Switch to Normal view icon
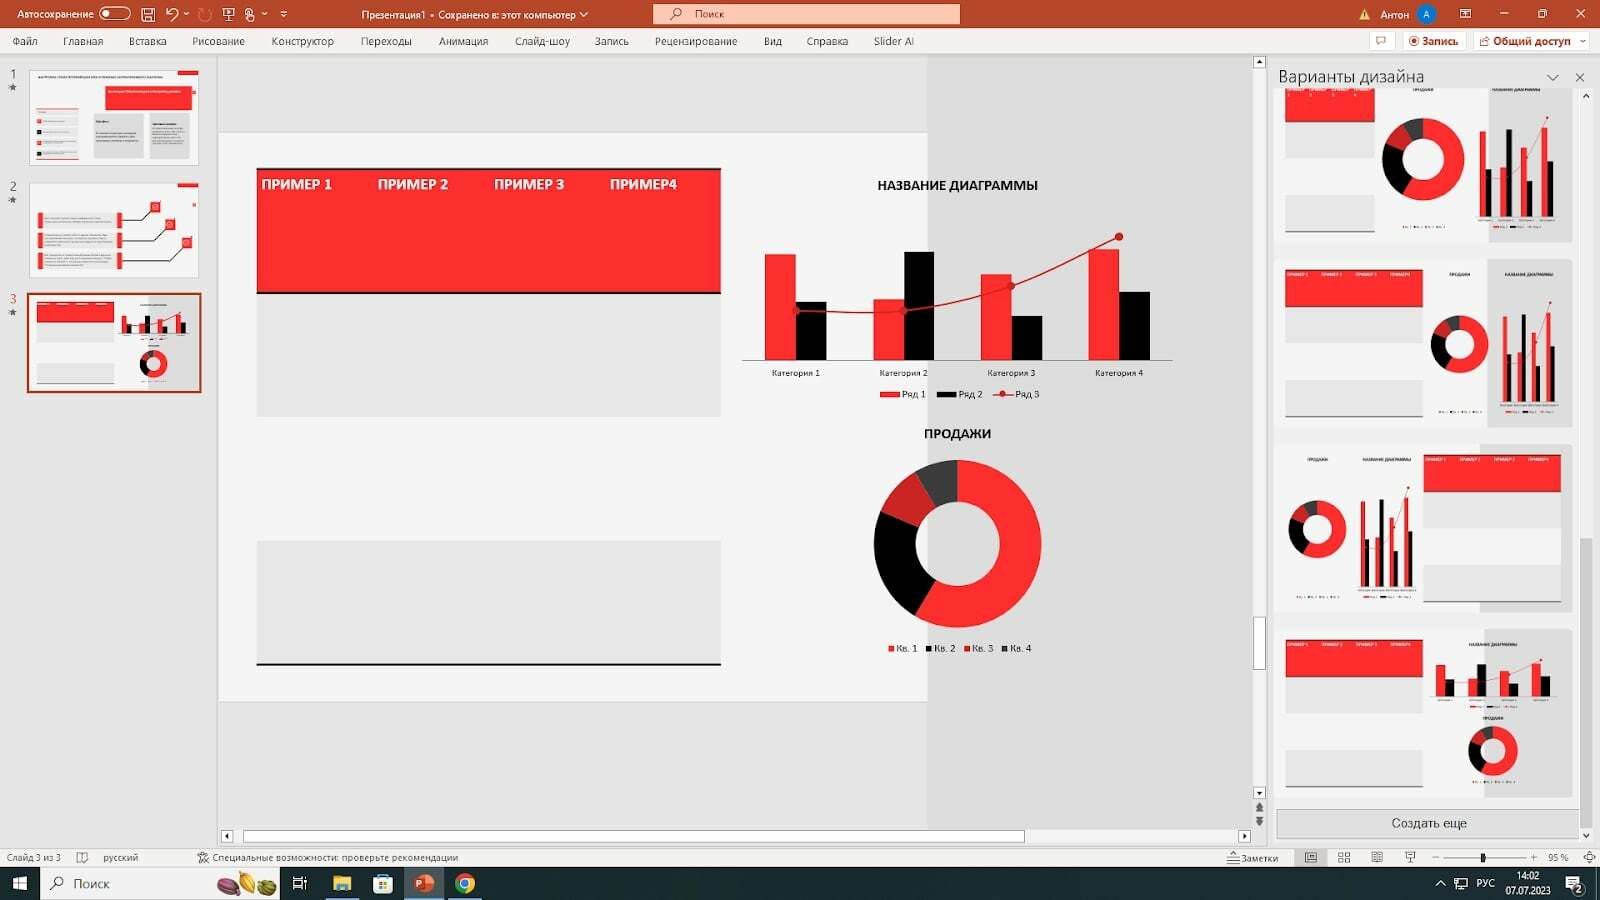1600x900 pixels. pyautogui.click(x=1311, y=857)
